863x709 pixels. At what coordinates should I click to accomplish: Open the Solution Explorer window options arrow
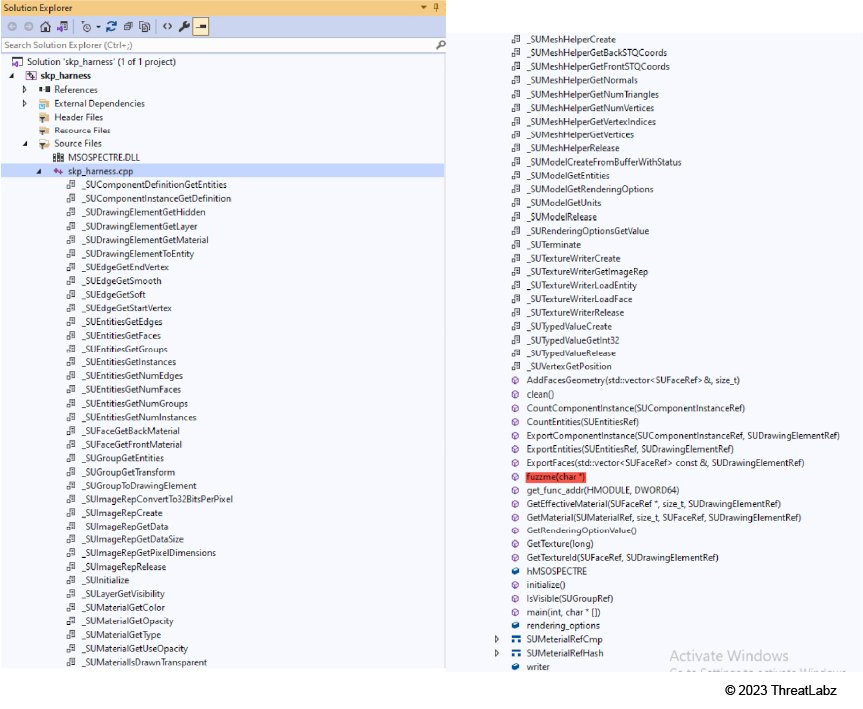(422, 8)
